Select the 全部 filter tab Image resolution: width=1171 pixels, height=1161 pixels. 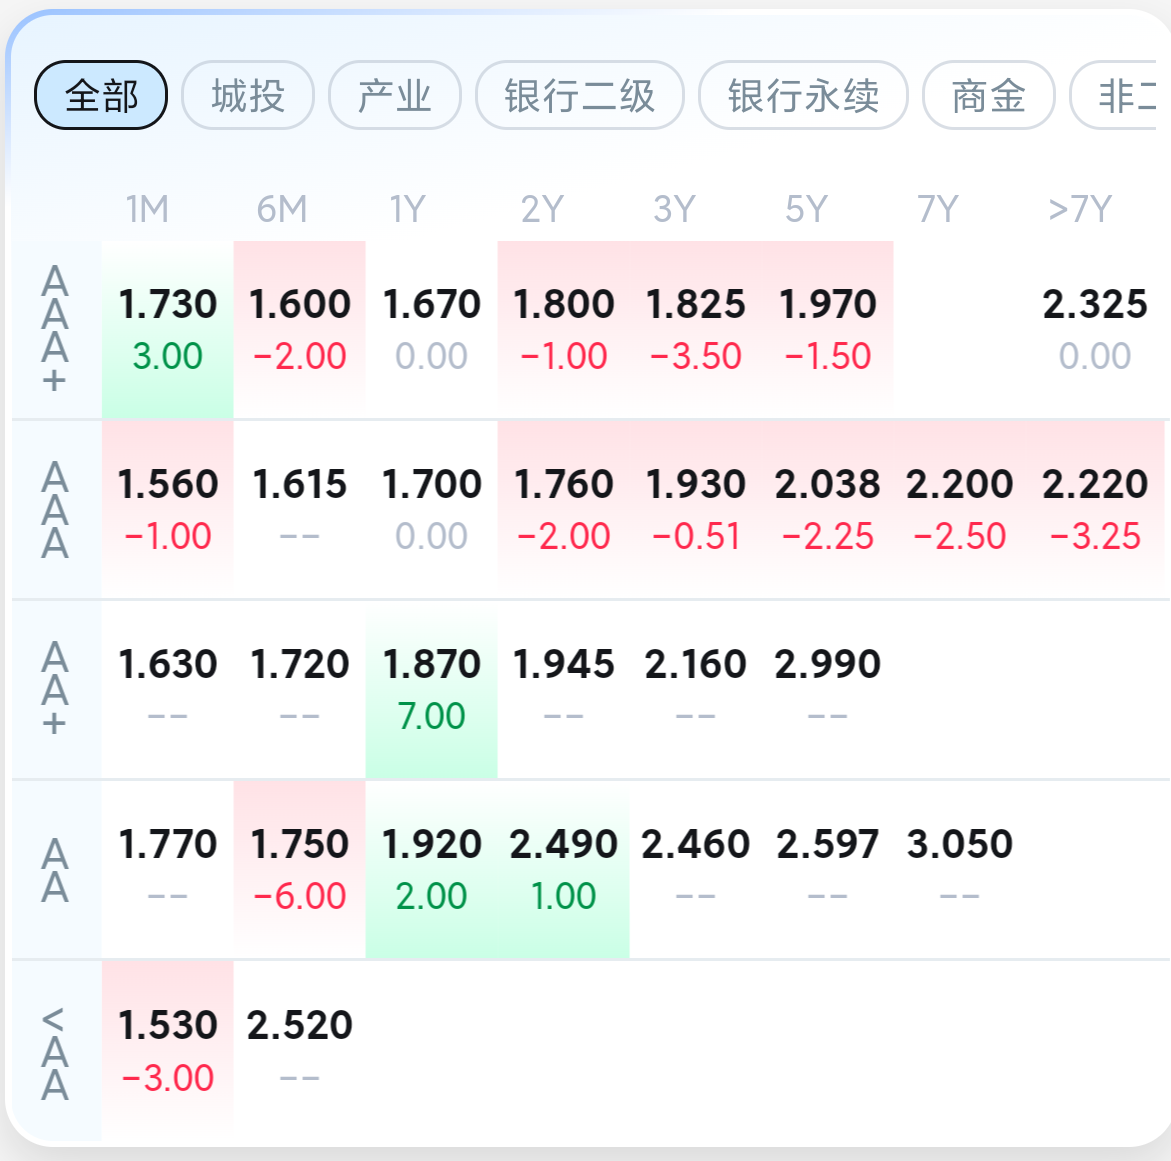coord(101,96)
